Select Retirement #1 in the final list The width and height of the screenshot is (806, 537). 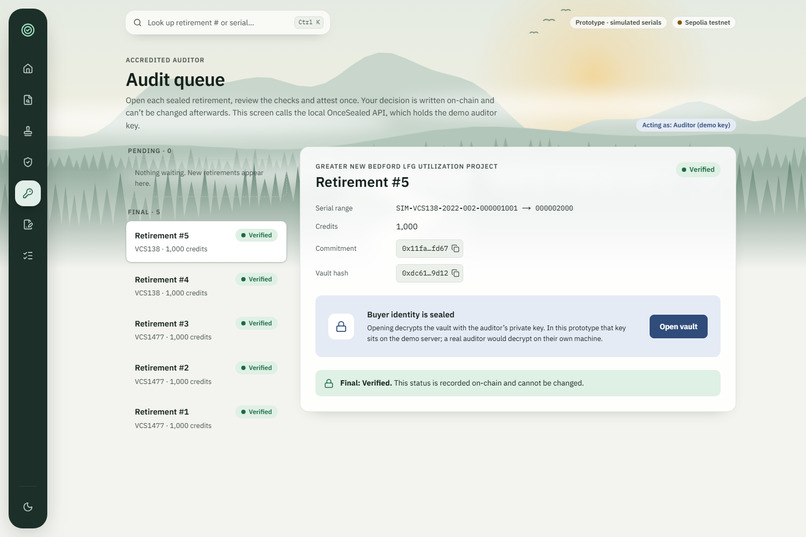pyautogui.click(x=206, y=418)
